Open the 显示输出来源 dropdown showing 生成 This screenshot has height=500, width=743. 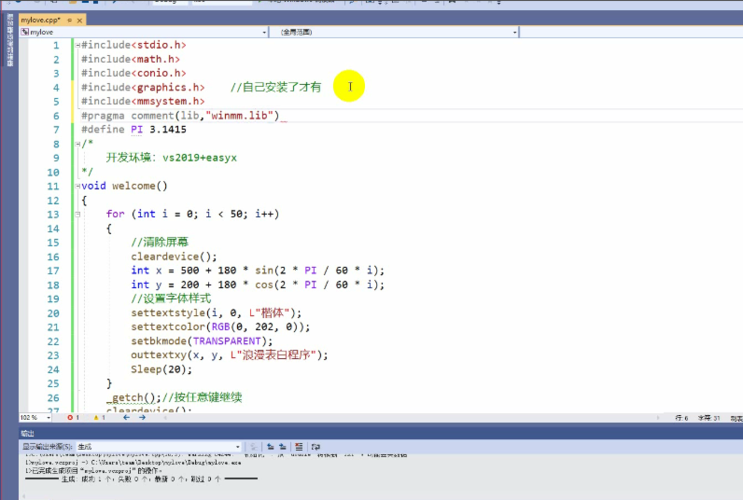pos(159,446)
